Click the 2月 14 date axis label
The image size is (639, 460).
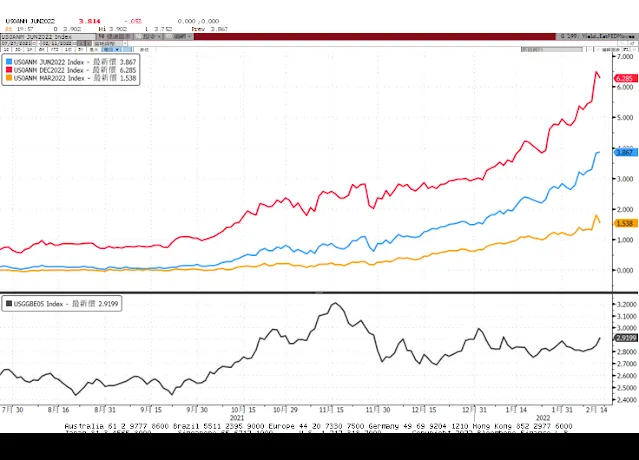point(596,409)
